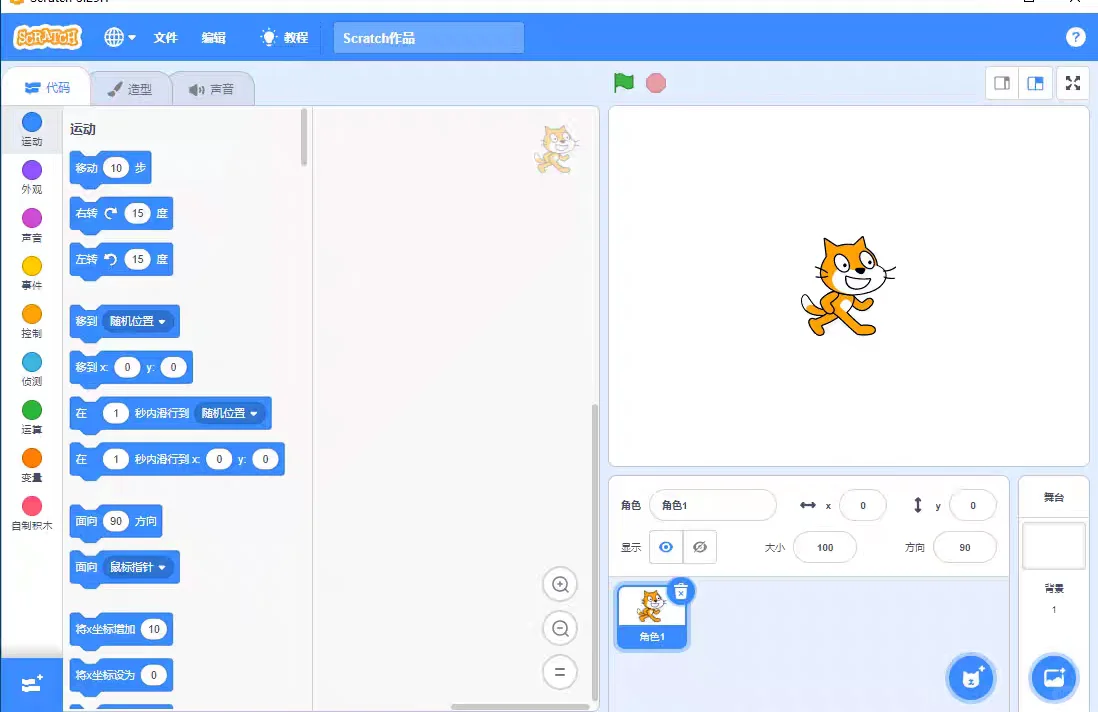Screen dimensions: 1098x712
Task: Show 角色1 using the eye toggle
Action: [x=666, y=546]
